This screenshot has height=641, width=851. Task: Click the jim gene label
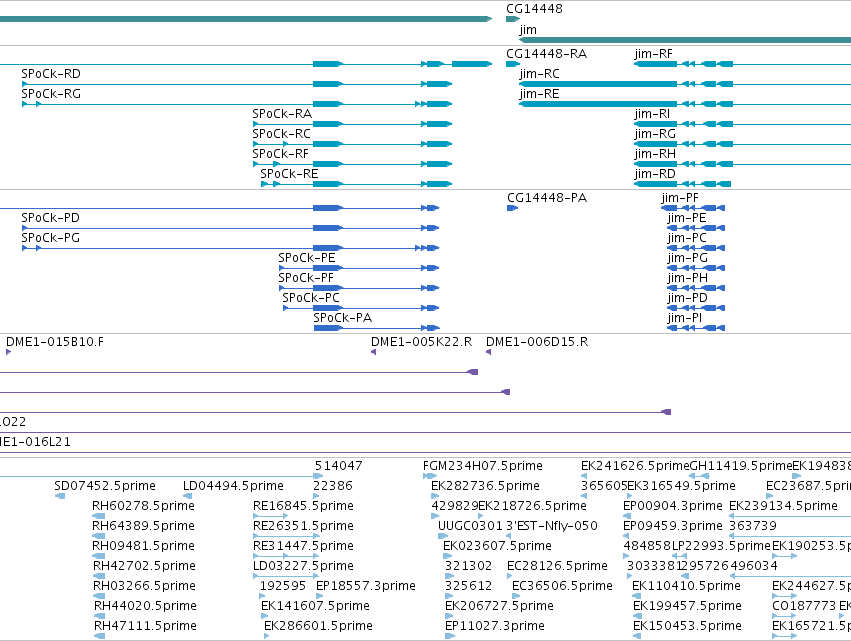528,29
